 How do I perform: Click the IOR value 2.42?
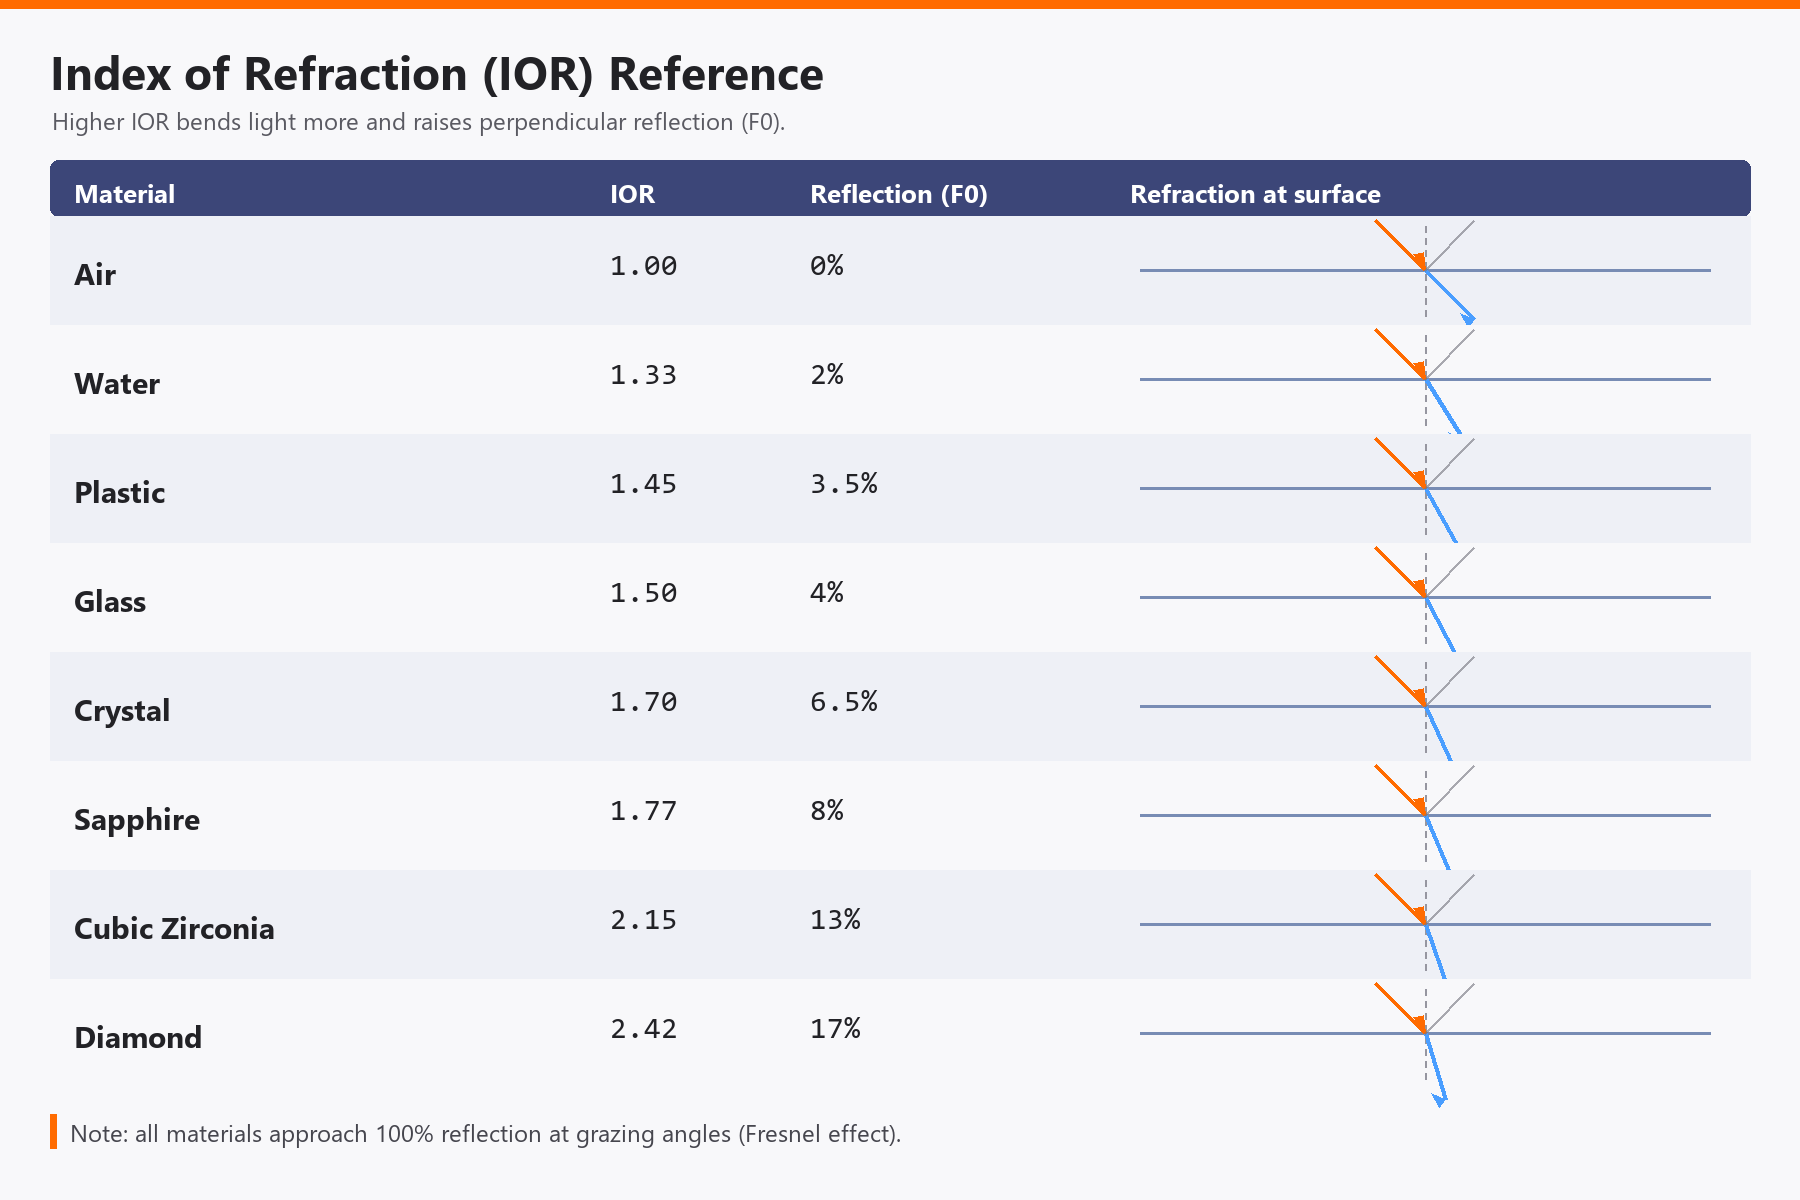click(x=644, y=1029)
